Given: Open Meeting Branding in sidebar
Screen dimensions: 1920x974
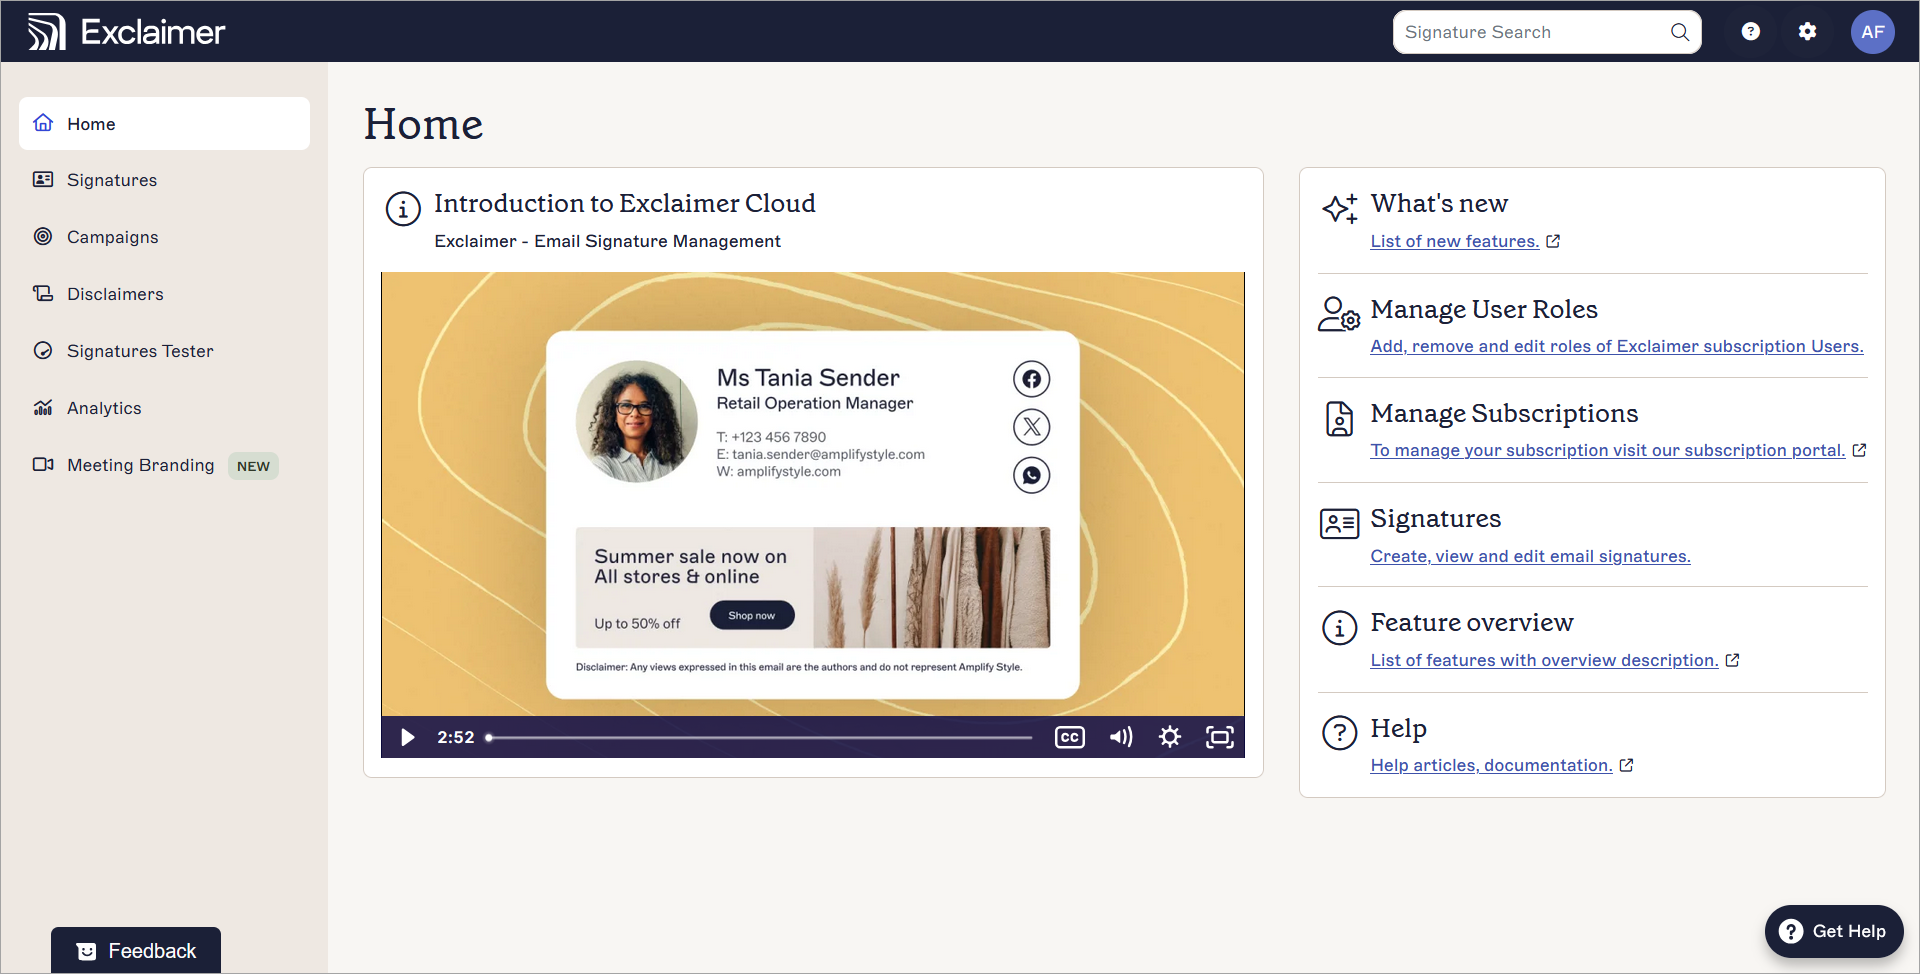Looking at the screenshot, I should point(140,465).
